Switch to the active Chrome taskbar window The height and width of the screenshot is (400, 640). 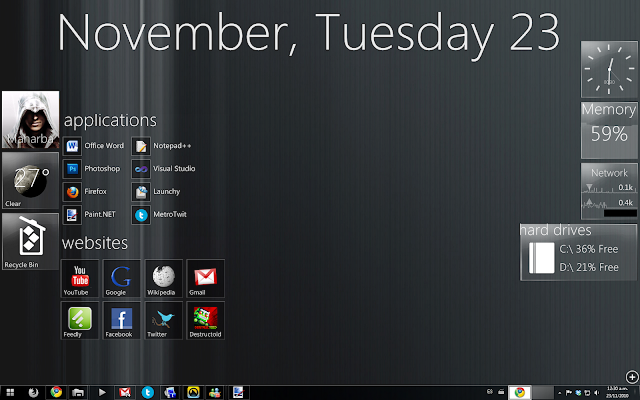coord(520,393)
